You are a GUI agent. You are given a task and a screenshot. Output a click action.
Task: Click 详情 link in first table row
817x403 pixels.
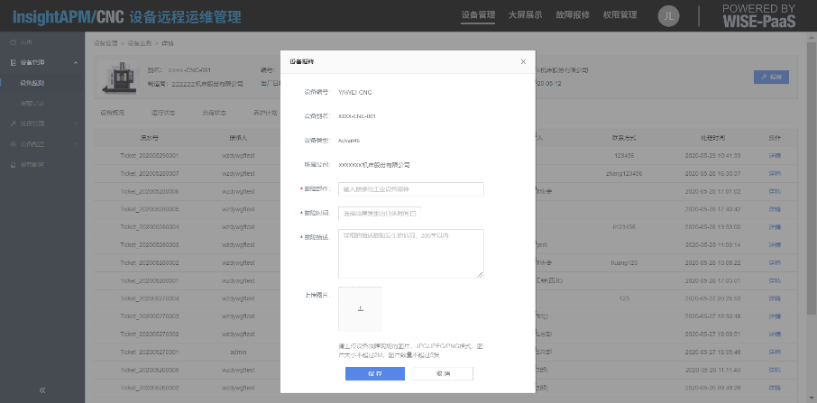click(774, 156)
